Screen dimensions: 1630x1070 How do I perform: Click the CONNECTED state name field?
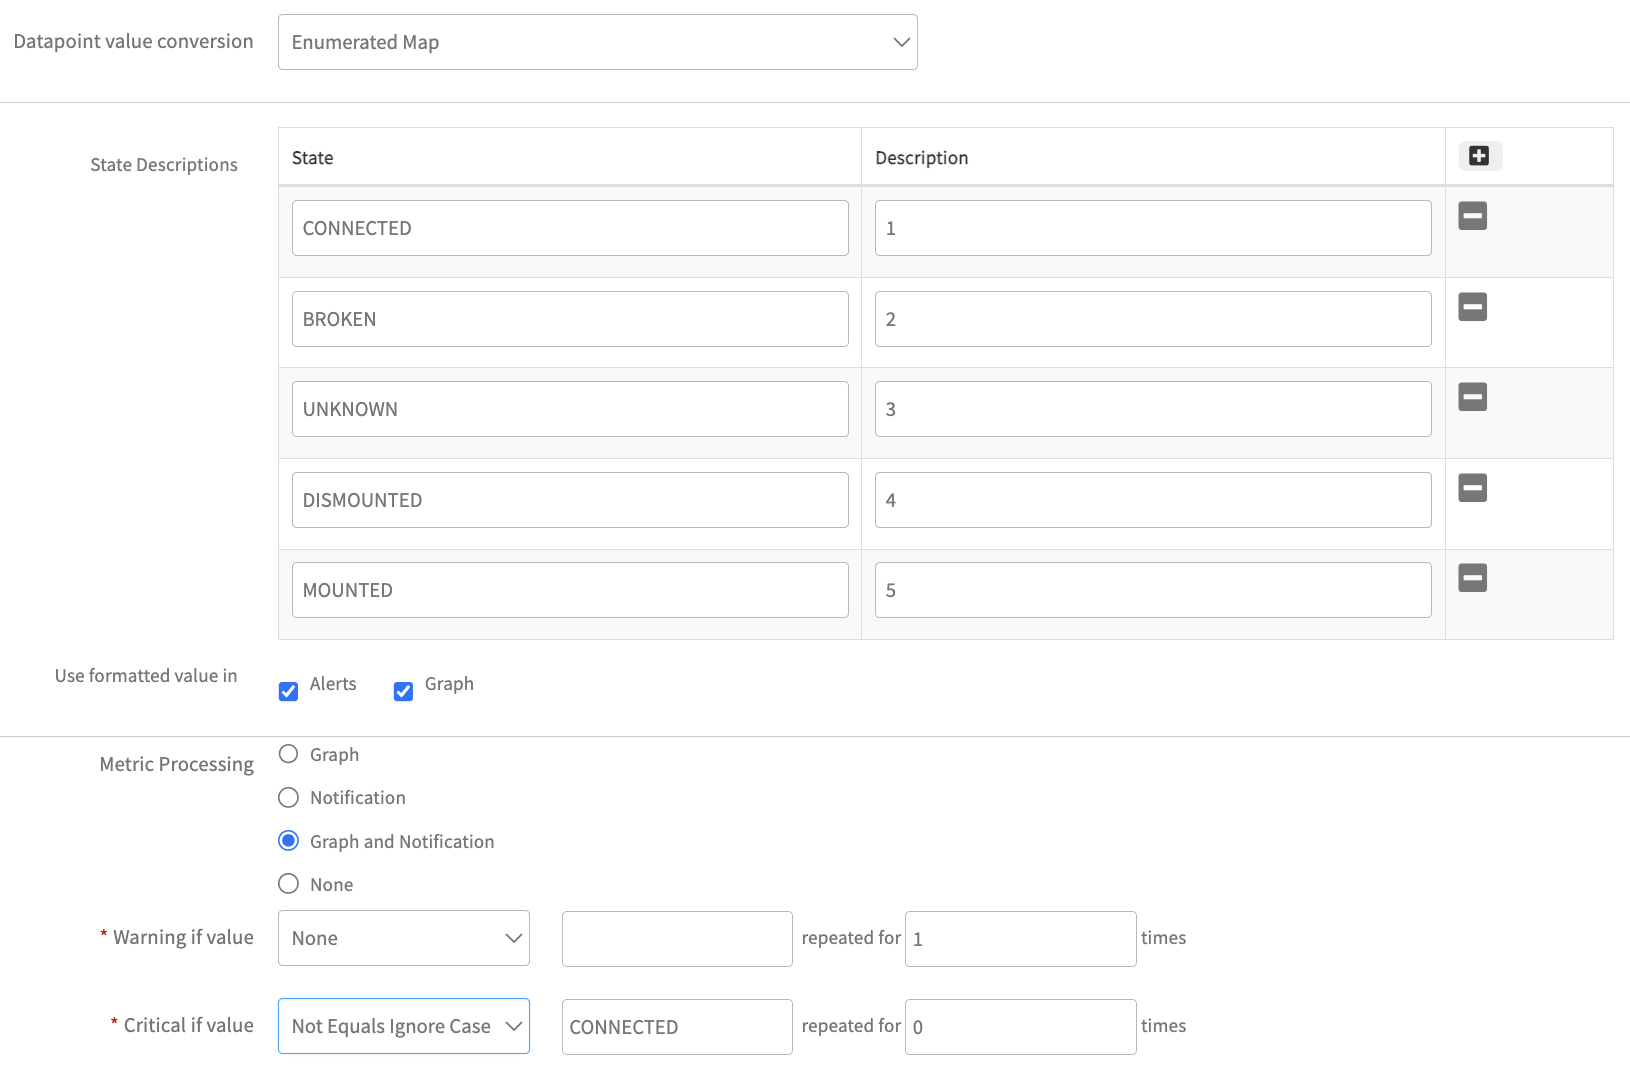(x=570, y=228)
